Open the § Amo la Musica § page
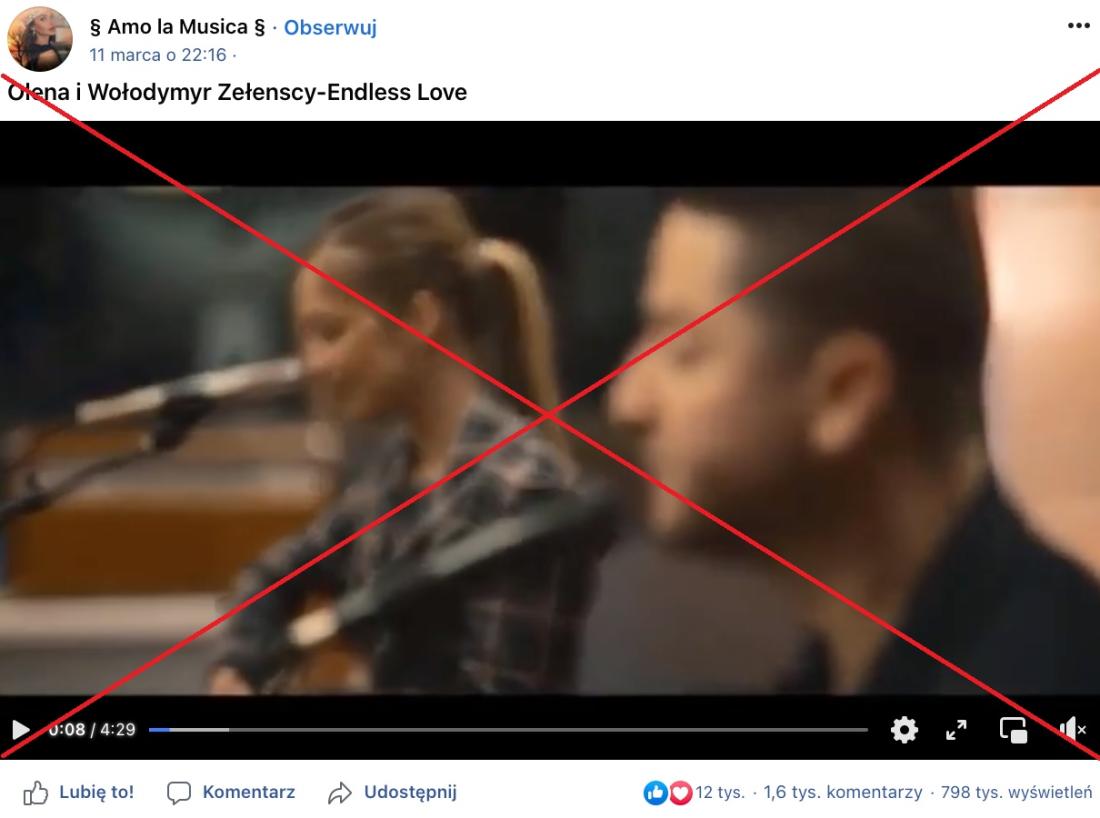 [177, 27]
